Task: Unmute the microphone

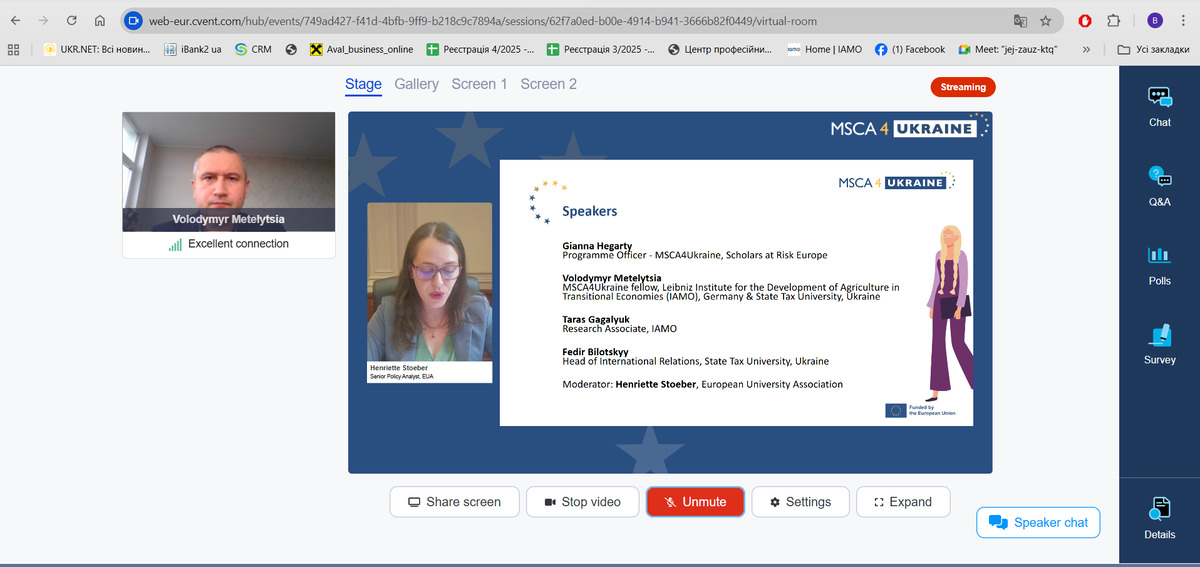Action: [695, 502]
